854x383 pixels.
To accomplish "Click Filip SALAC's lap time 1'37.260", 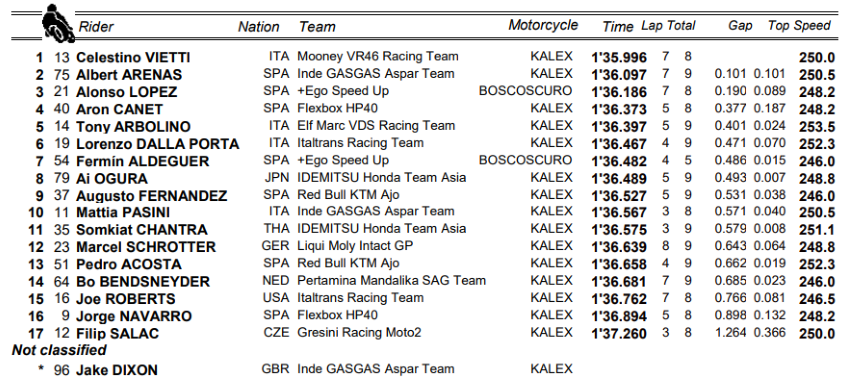I will 619,333.
